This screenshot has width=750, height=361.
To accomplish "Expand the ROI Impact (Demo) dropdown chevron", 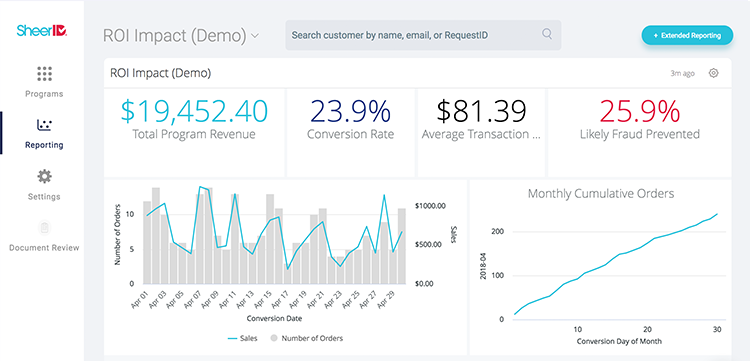I will (x=255, y=35).
